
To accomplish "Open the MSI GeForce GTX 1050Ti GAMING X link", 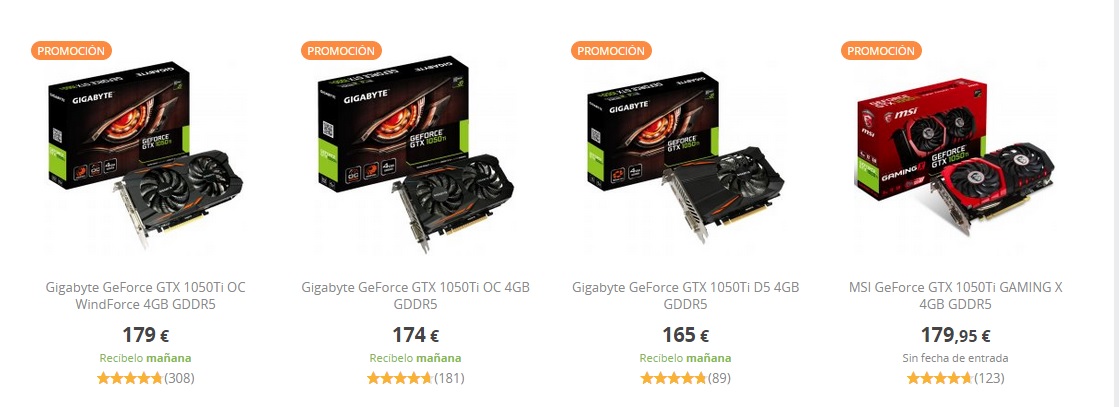I will pyautogui.click(x=956, y=296).
